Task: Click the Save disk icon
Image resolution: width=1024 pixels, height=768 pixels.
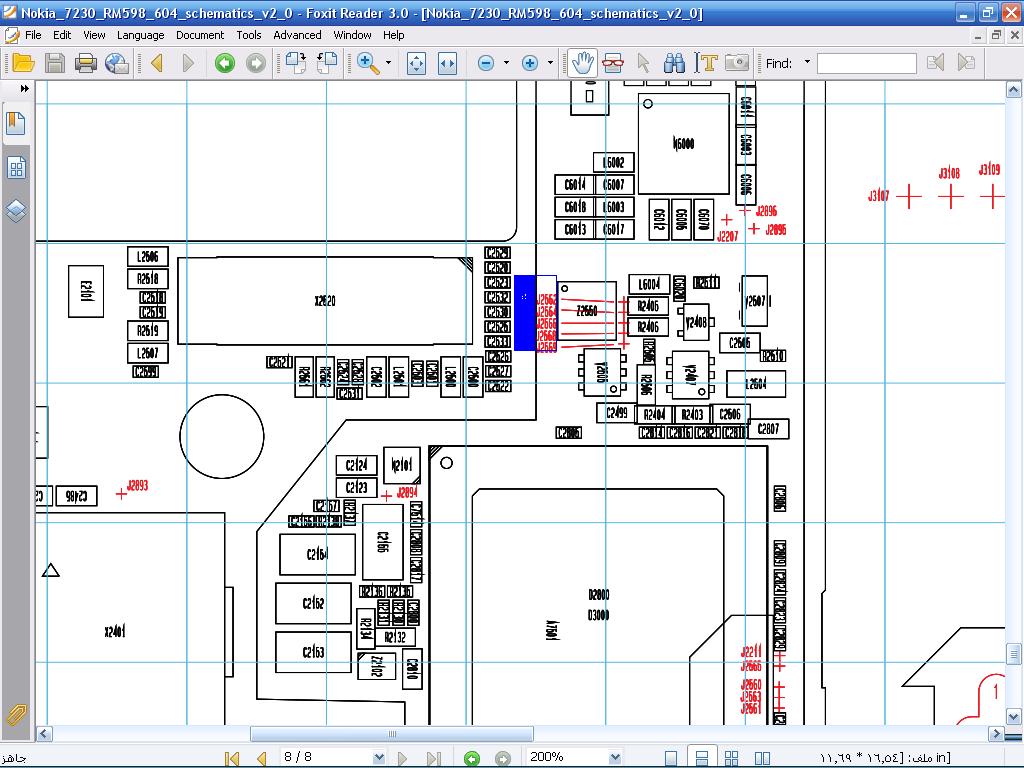Action: [55, 63]
